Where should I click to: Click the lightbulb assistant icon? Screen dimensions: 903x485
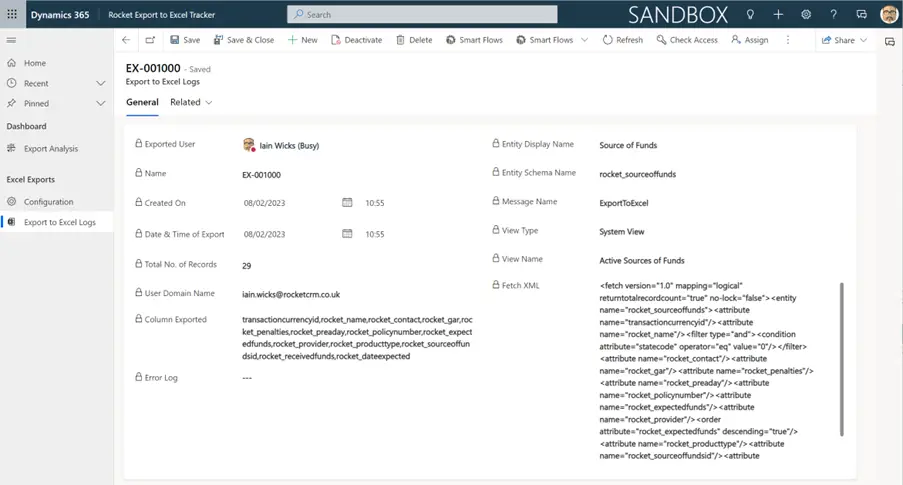click(750, 14)
